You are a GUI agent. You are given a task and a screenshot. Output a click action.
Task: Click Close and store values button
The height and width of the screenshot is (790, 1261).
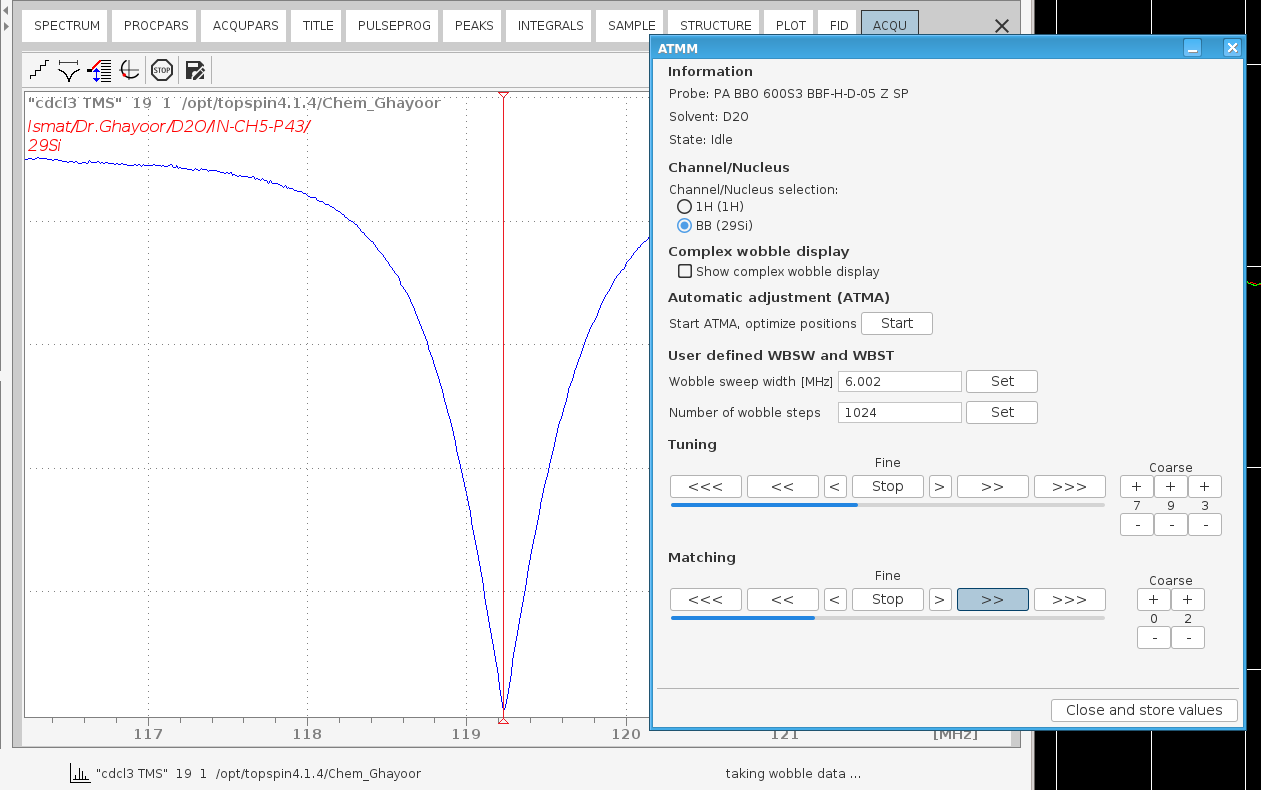(1144, 710)
